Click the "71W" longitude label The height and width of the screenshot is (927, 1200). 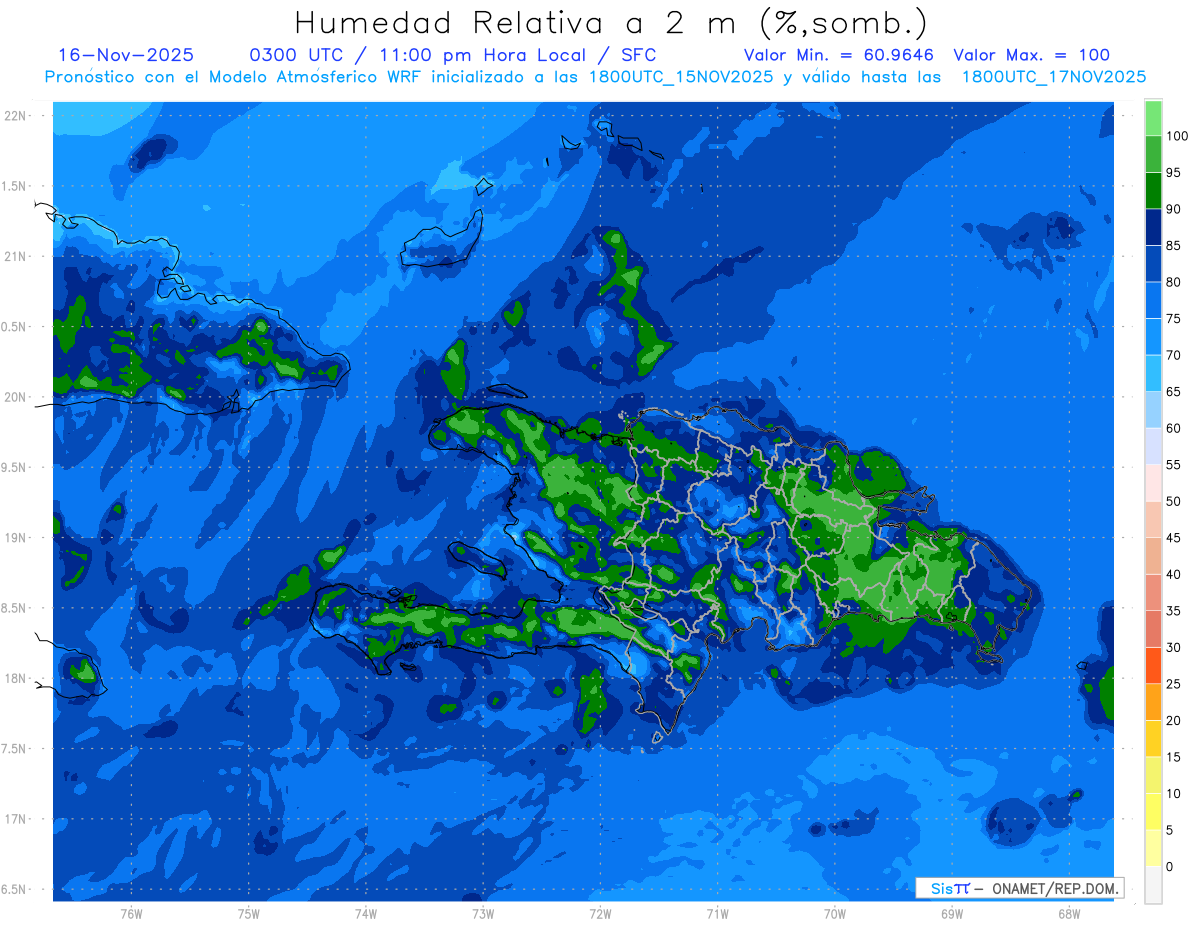717,914
